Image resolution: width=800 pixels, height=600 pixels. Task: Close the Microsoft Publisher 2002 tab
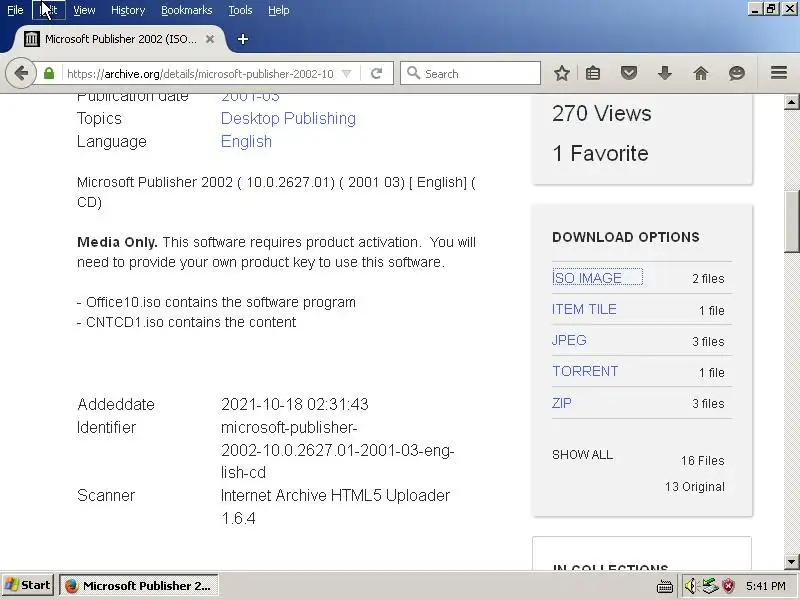pos(210,39)
